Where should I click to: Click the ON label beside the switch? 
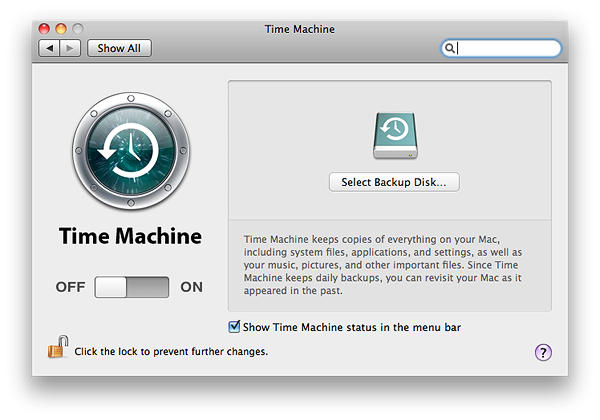point(191,287)
